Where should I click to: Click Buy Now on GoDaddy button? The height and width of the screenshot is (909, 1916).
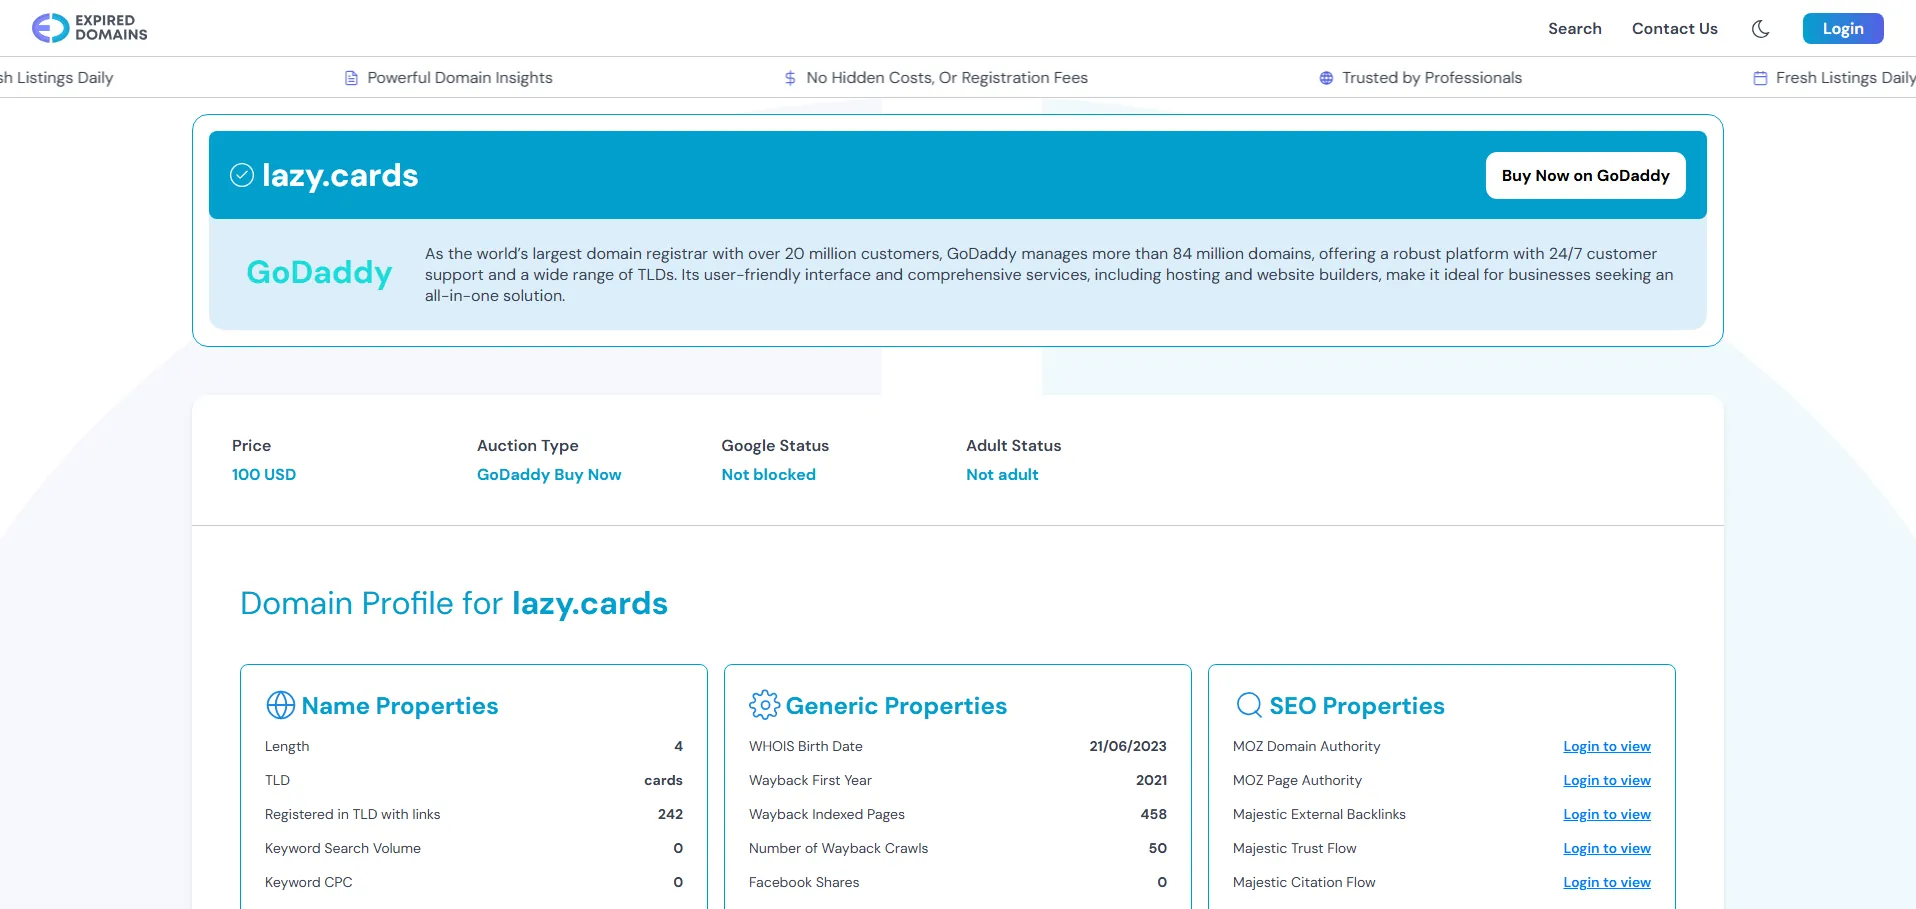click(1585, 176)
